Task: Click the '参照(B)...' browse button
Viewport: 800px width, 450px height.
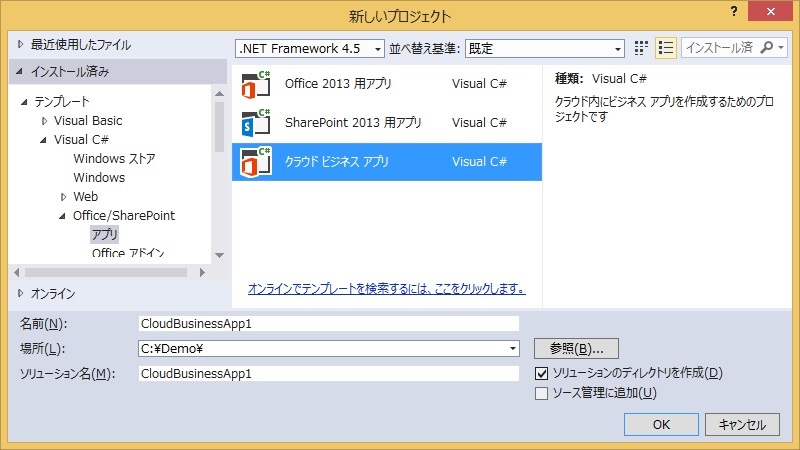Action: (577, 348)
